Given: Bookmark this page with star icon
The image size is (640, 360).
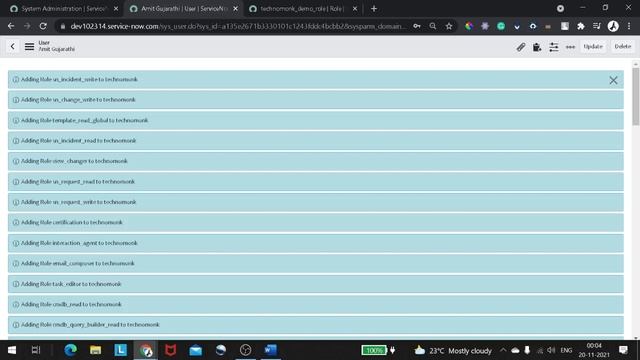Looking at the screenshot, I should pyautogui.click(x=449, y=26).
